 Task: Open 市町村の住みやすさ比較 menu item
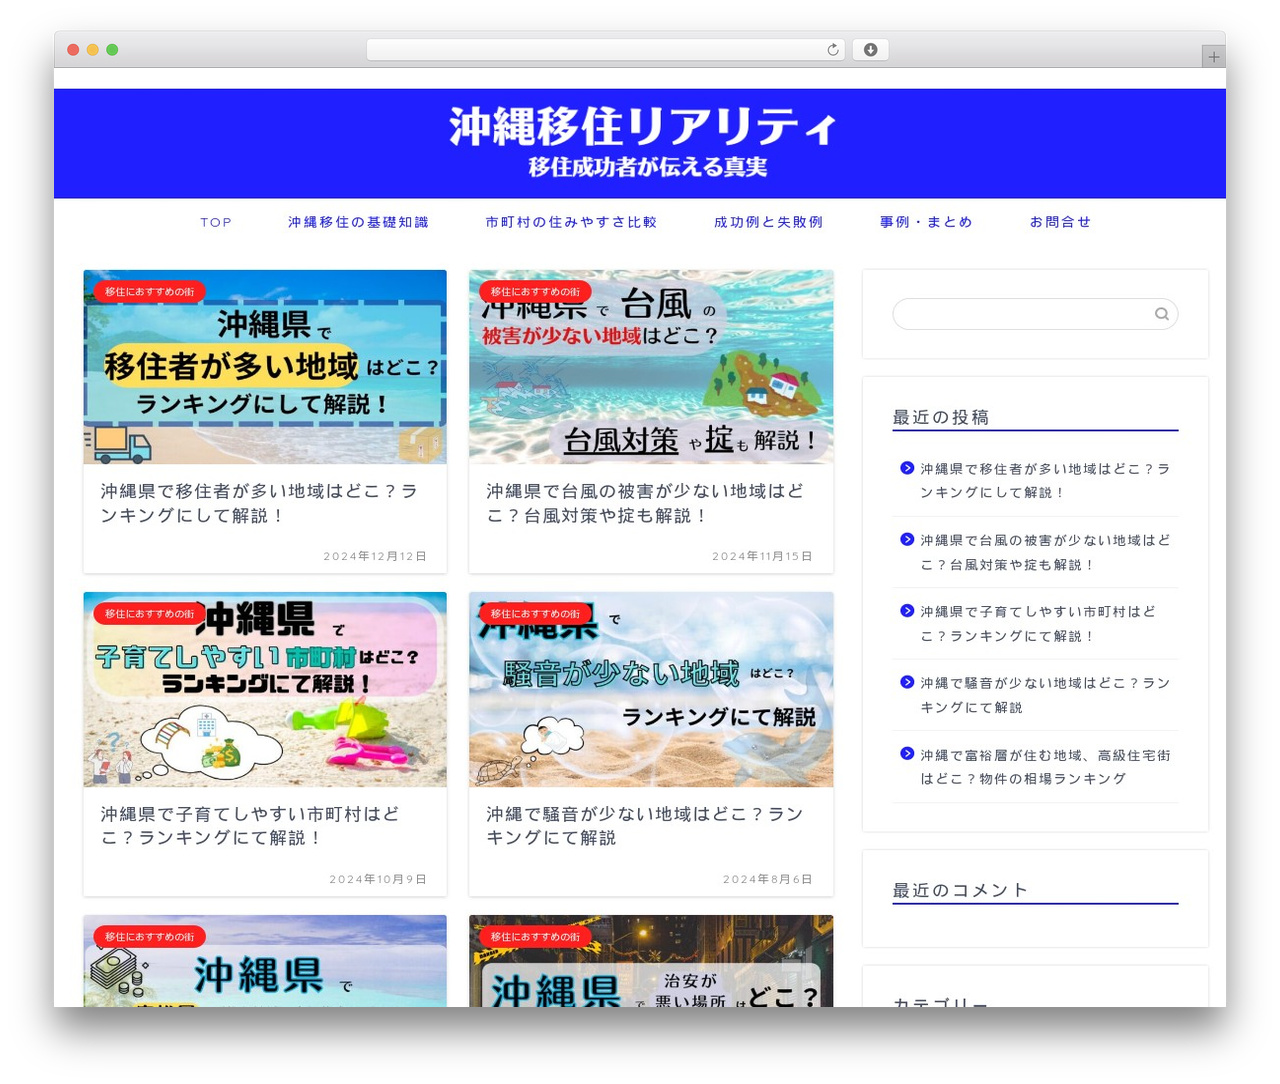click(x=571, y=222)
